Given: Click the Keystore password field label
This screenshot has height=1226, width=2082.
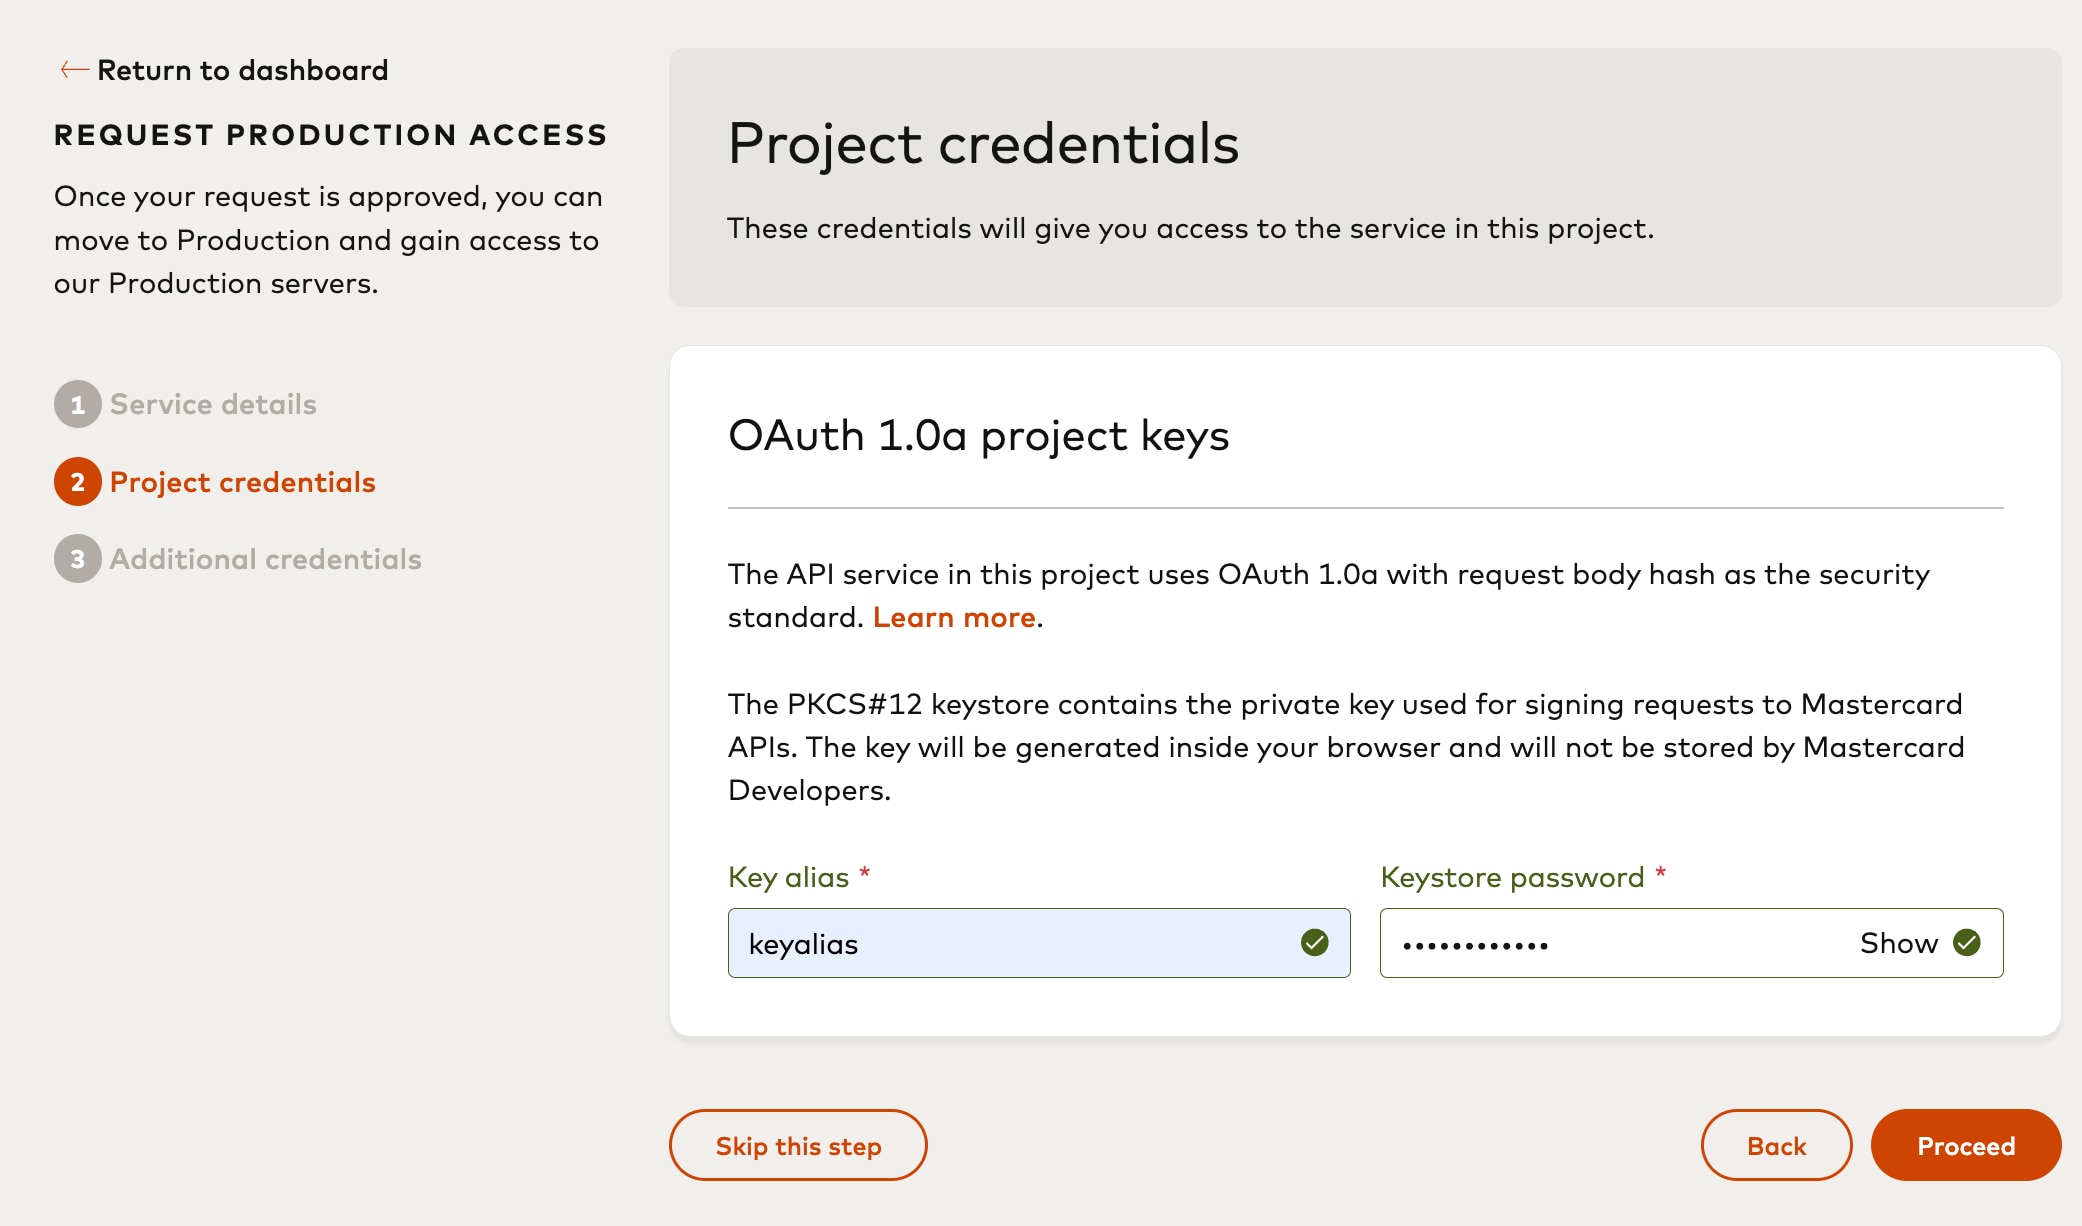Looking at the screenshot, I should tap(1512, 878).
